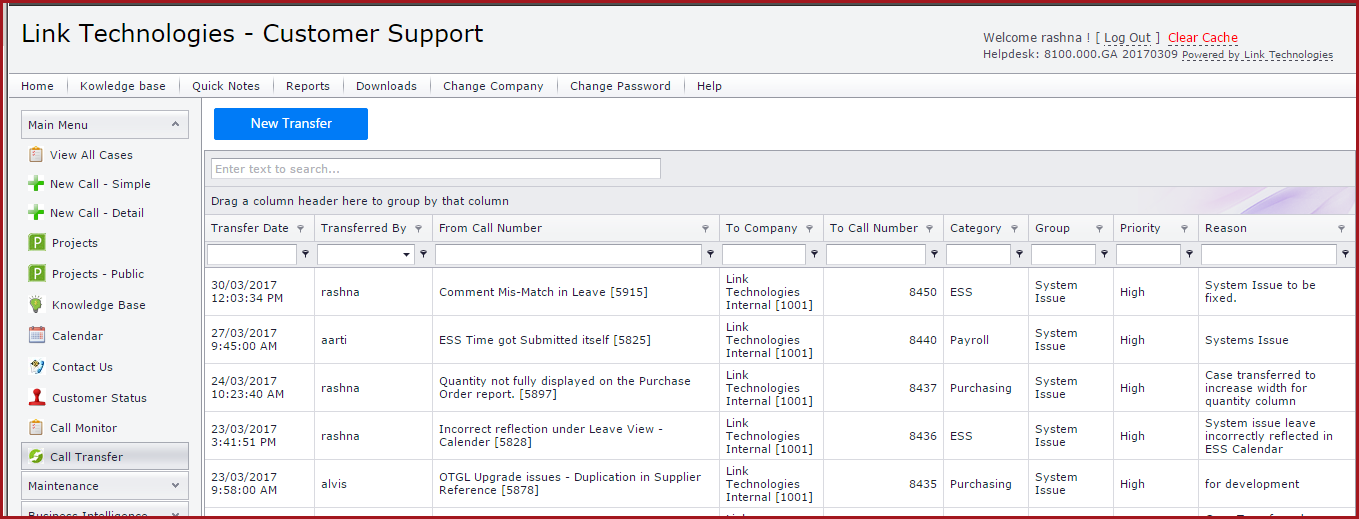Open filter icon in Category header
1359x519 pixels.
coord(1014,229)
